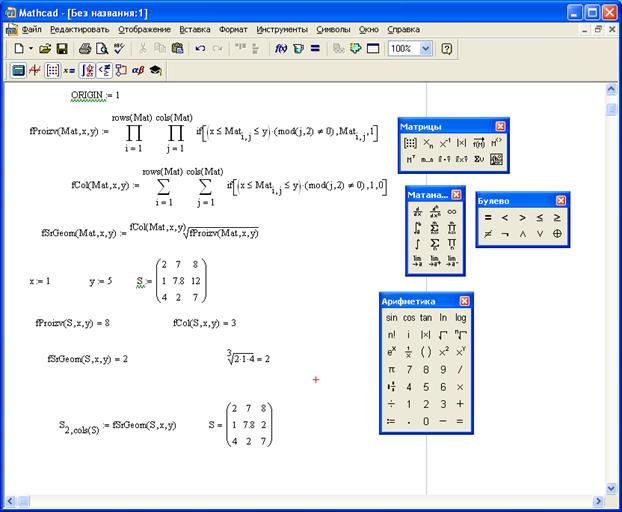Open the Формат menu
This screenshot has width=622, height=512.
coord(233,29)
